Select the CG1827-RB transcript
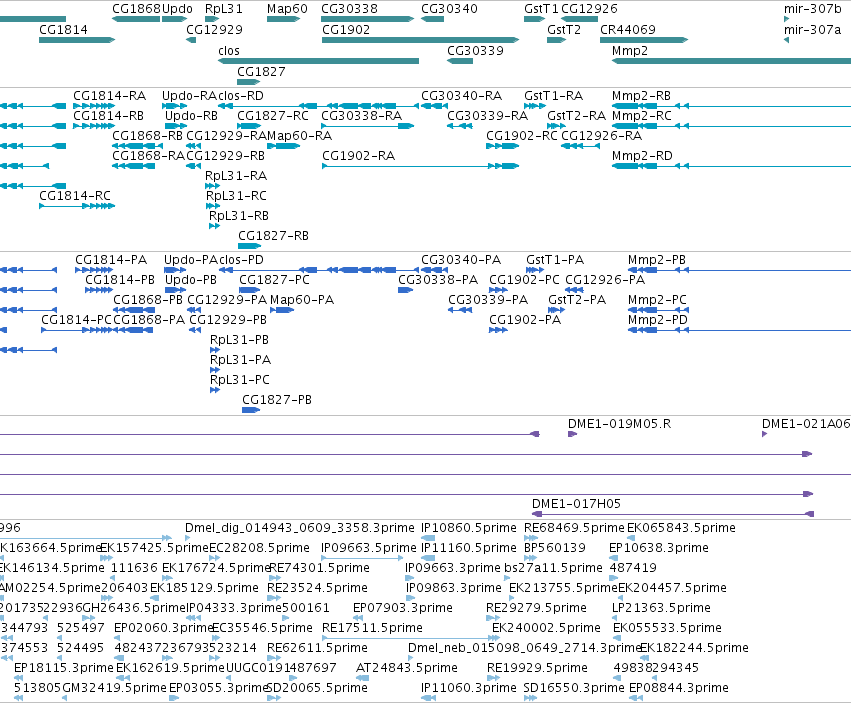The height and width of the screenshot is (703, 851). pos(250,246)
